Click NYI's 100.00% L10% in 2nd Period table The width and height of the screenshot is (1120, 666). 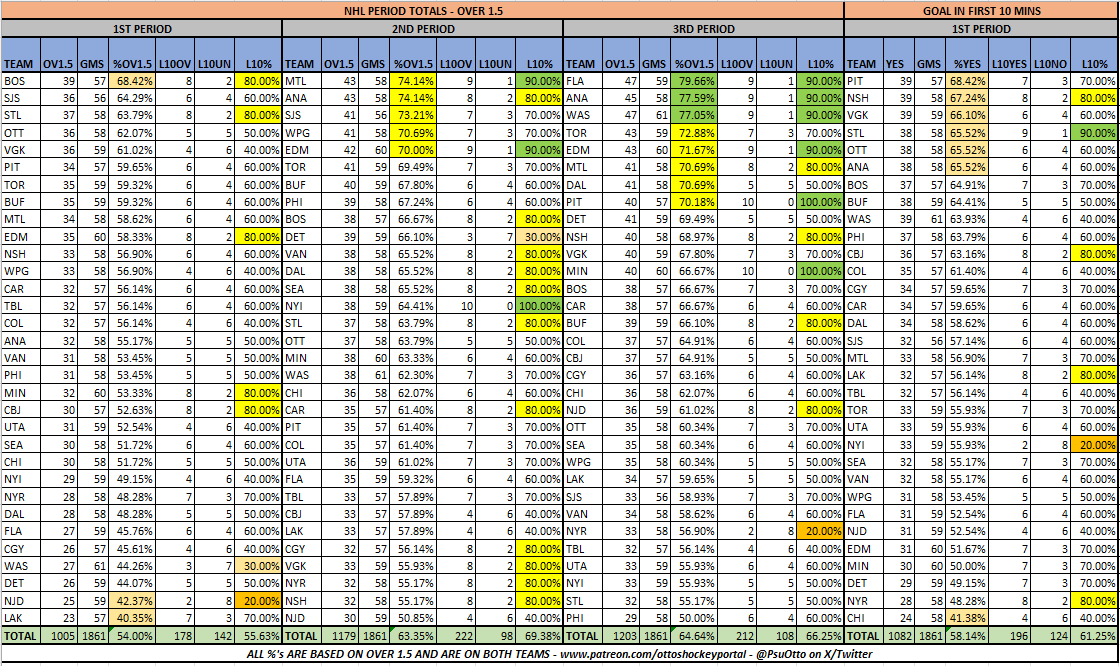[x=539, y=306]
